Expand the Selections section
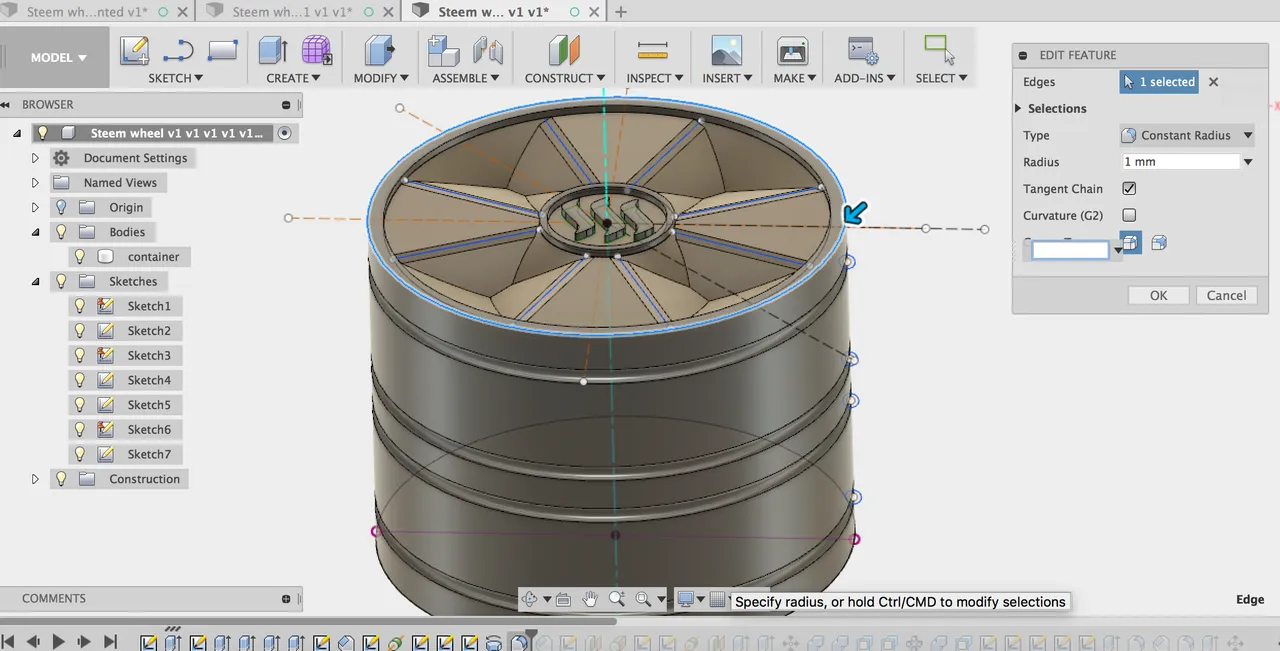The width and height of the screenshot is (1280, 651). (x=1018, y=108)
